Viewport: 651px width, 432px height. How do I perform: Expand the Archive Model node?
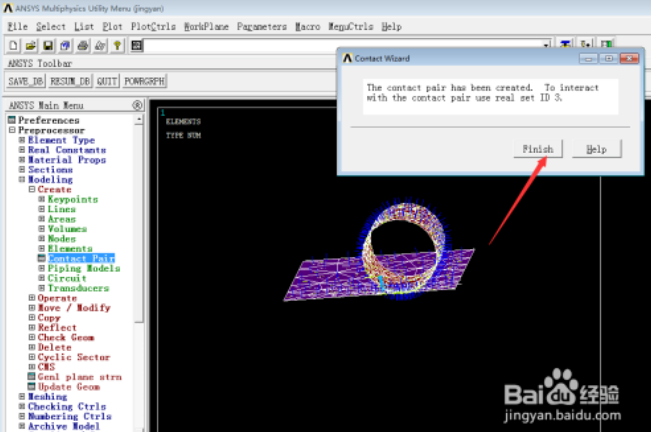[x=22, y=426]
